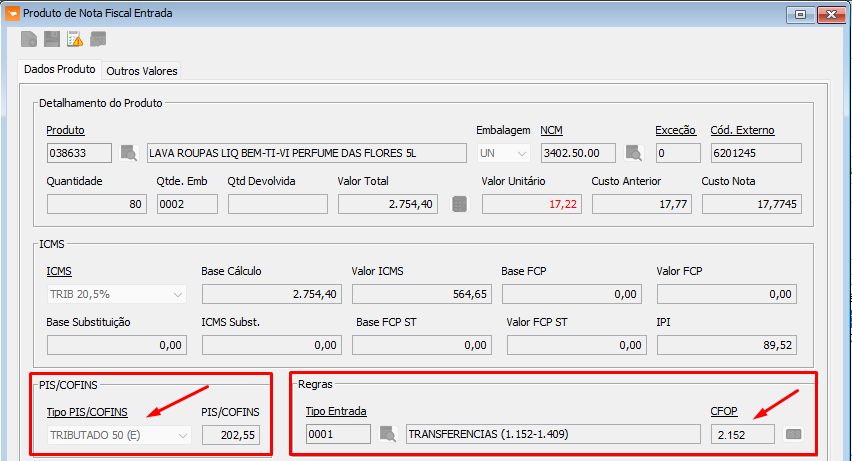Open Tipo Entrada search magnifier icon

(x=388, y=434)
